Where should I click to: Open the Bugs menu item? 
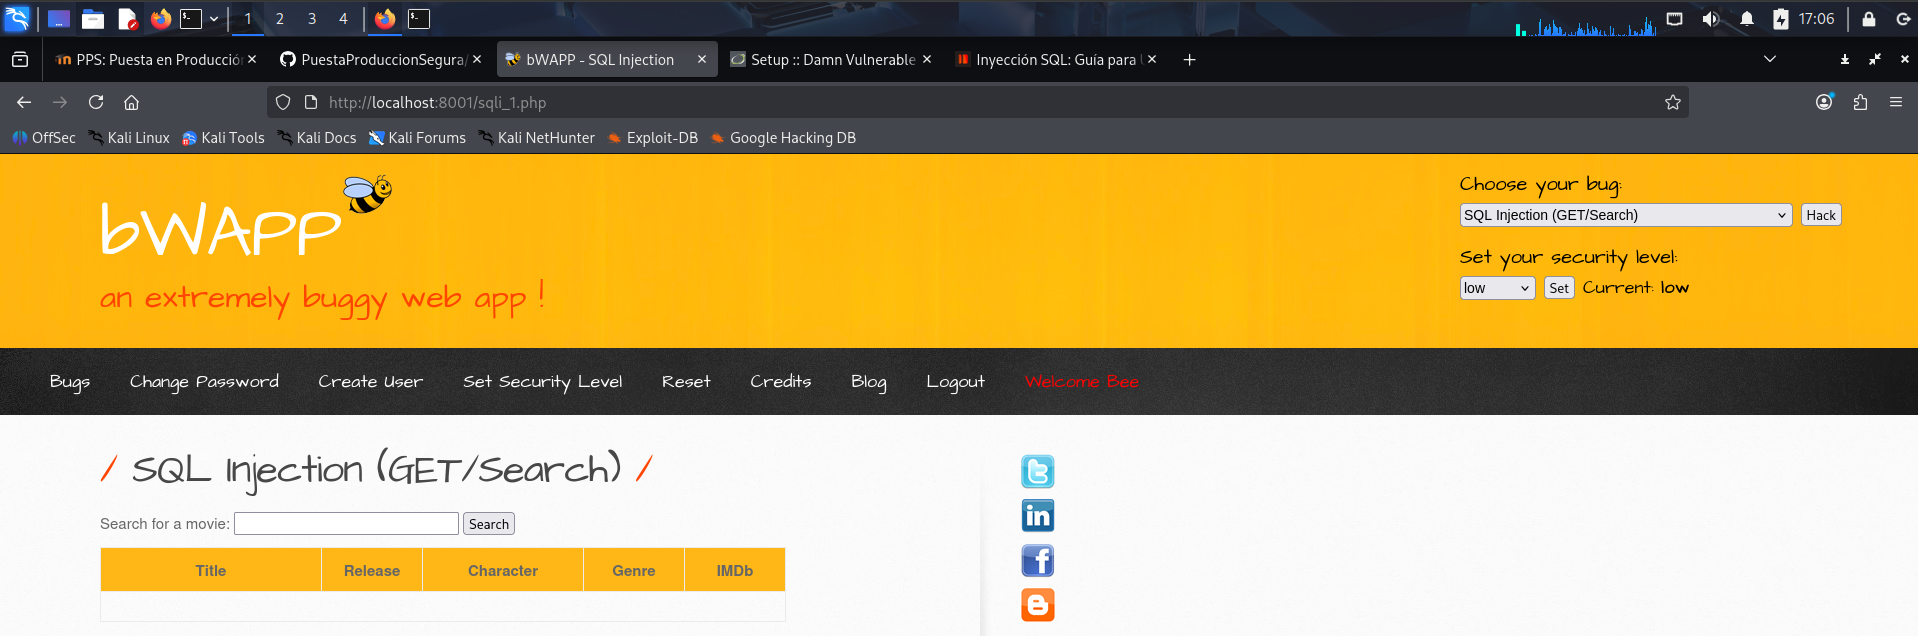point(70,382)
